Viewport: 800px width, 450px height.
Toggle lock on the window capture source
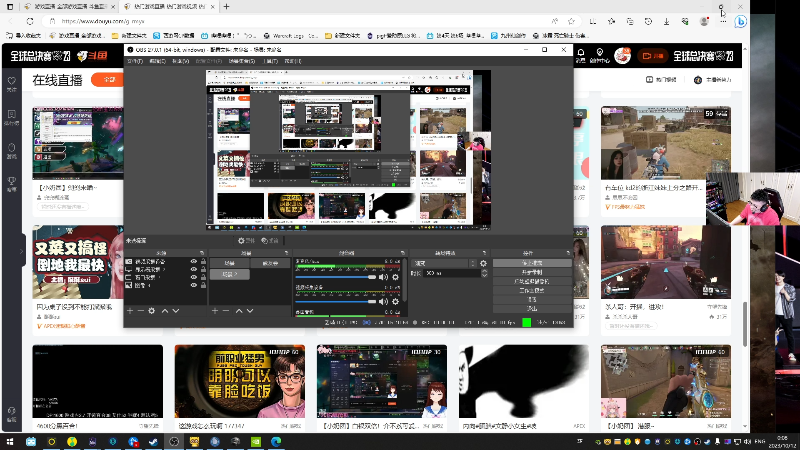(x=203, y=278)
